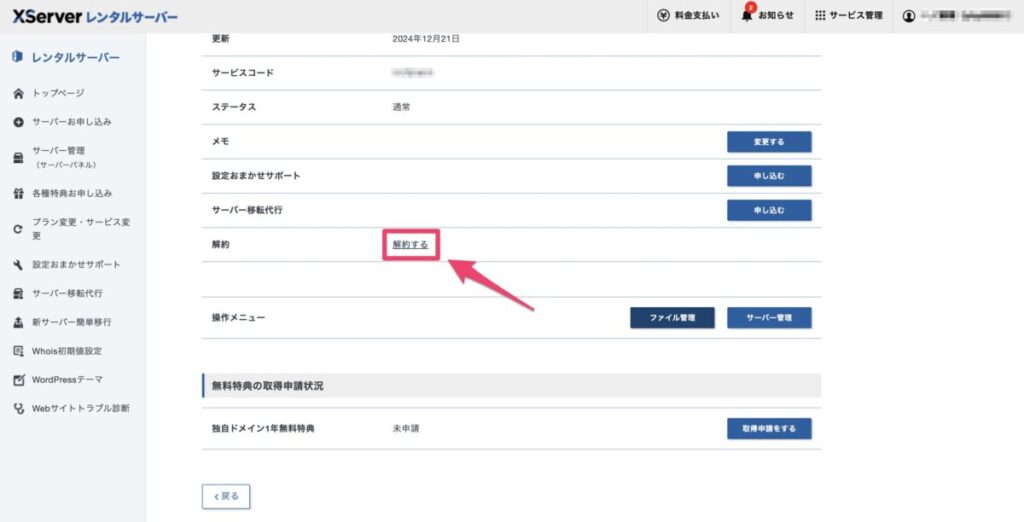Click 独自ドメイン1年無料特典 label
1024x522 pixels.
point(263,429)
